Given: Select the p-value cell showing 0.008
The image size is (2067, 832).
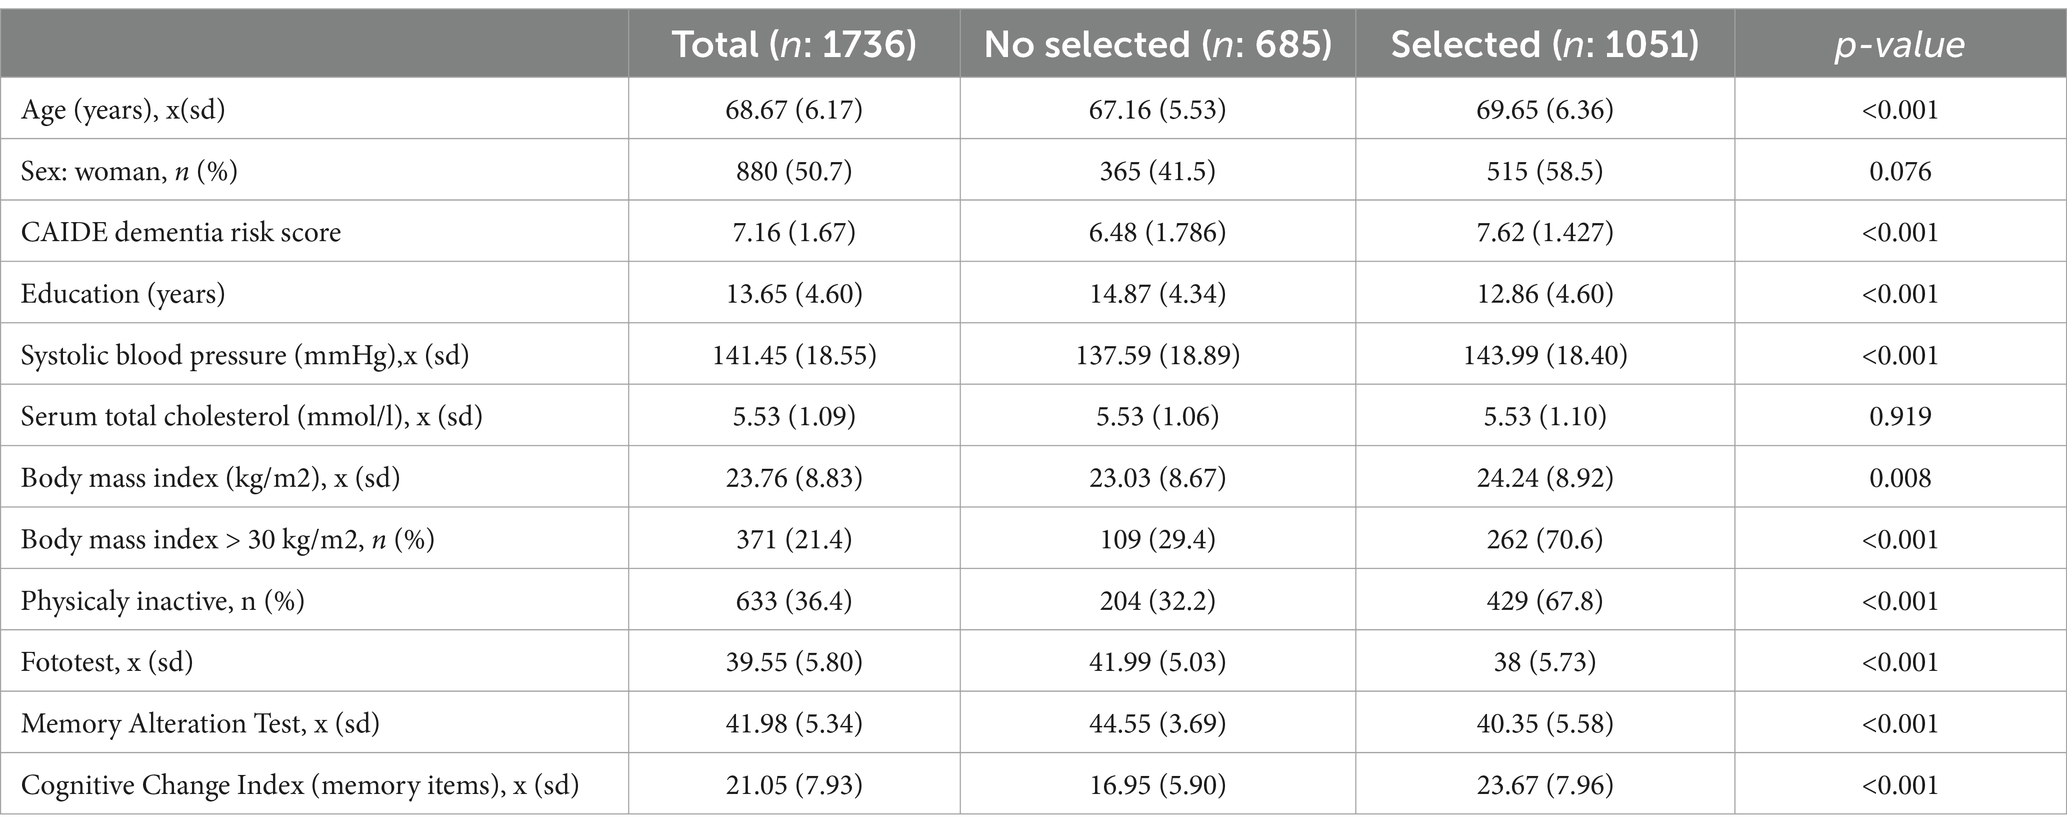Looking at the screenshot, I should tap(1900, 478).
